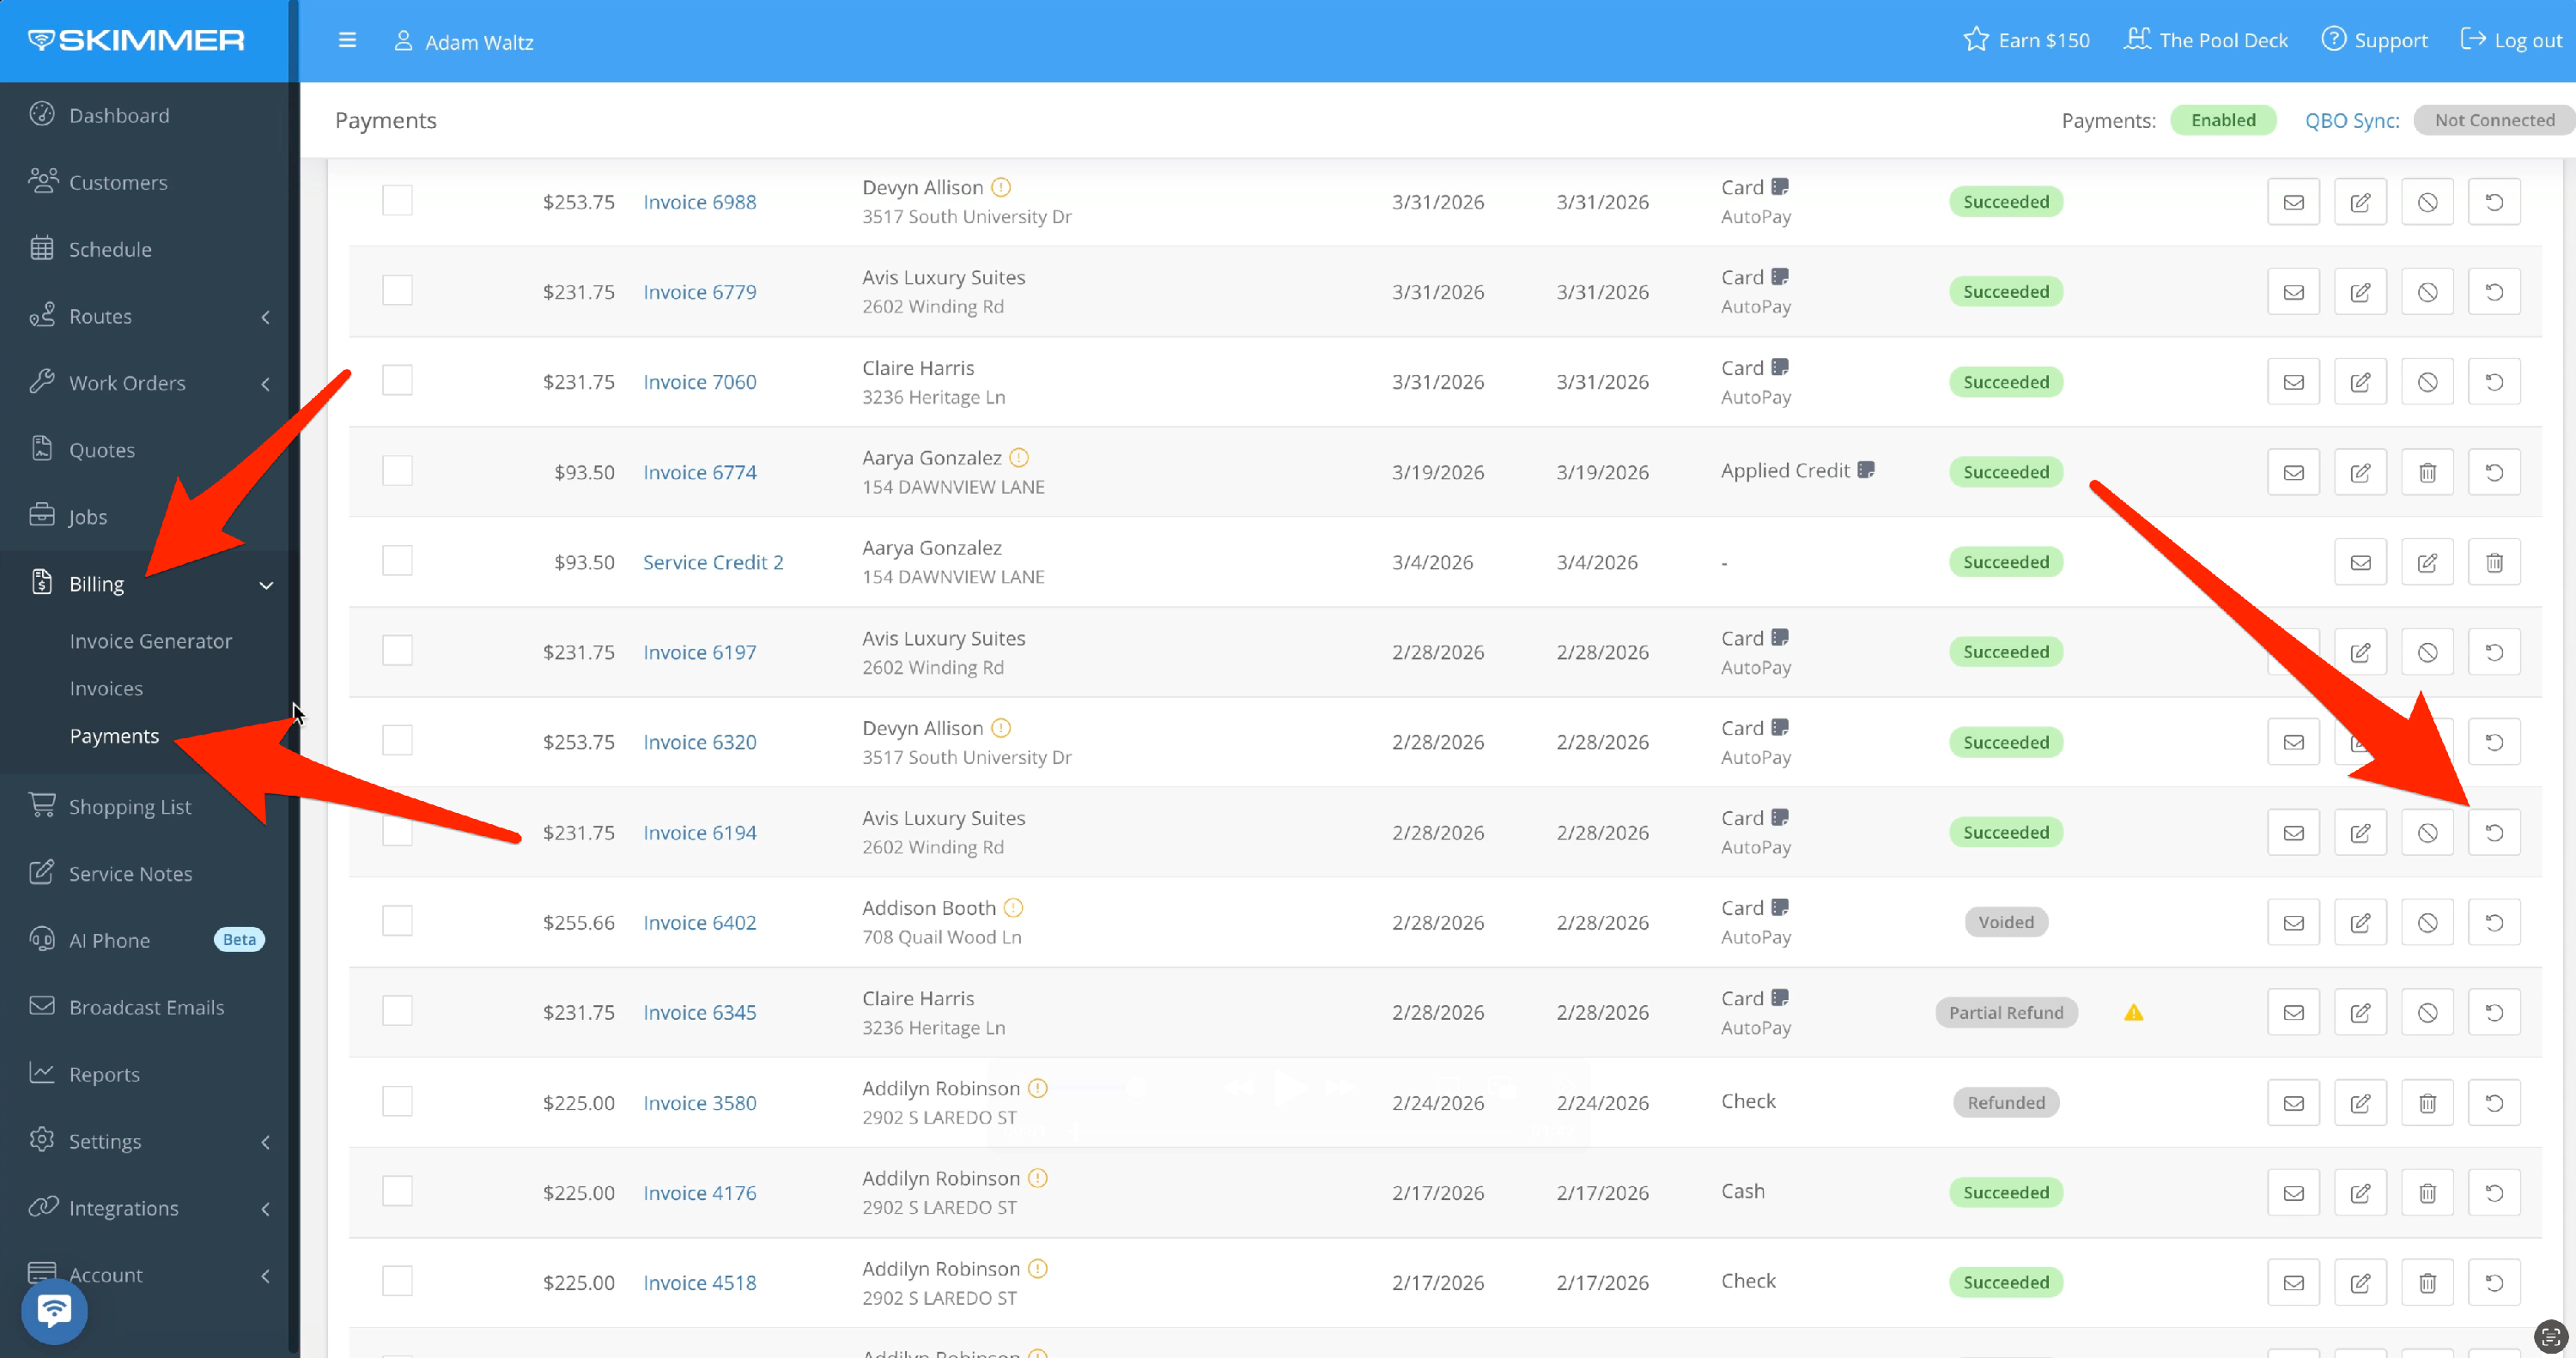Open the chat support bubble icon
This screenshot has height=1358, width=2576.
pyautogui.click(x=54, y=1310)
